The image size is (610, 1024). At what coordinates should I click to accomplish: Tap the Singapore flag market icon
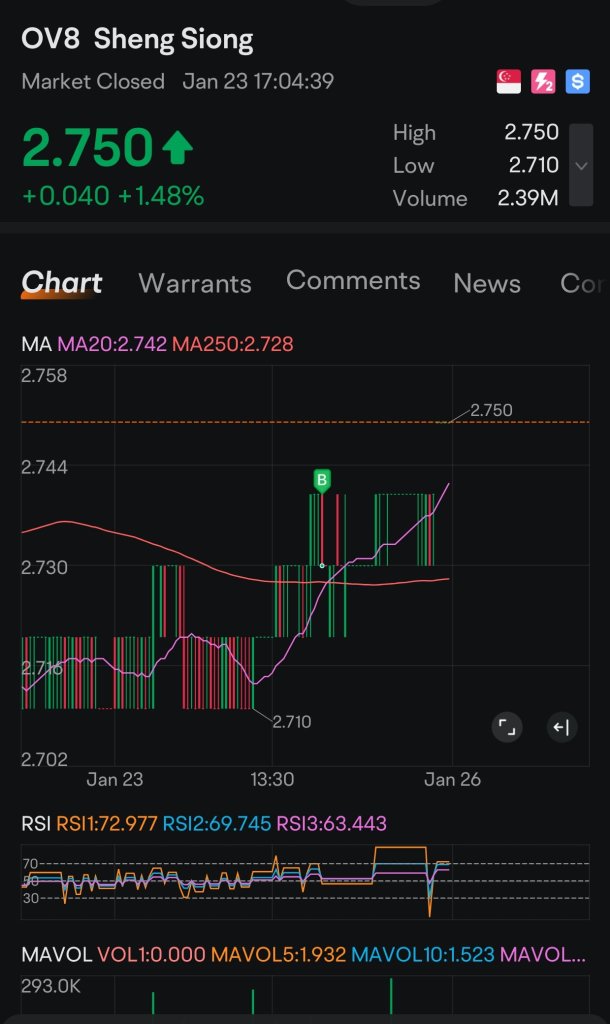click(509, 82)
